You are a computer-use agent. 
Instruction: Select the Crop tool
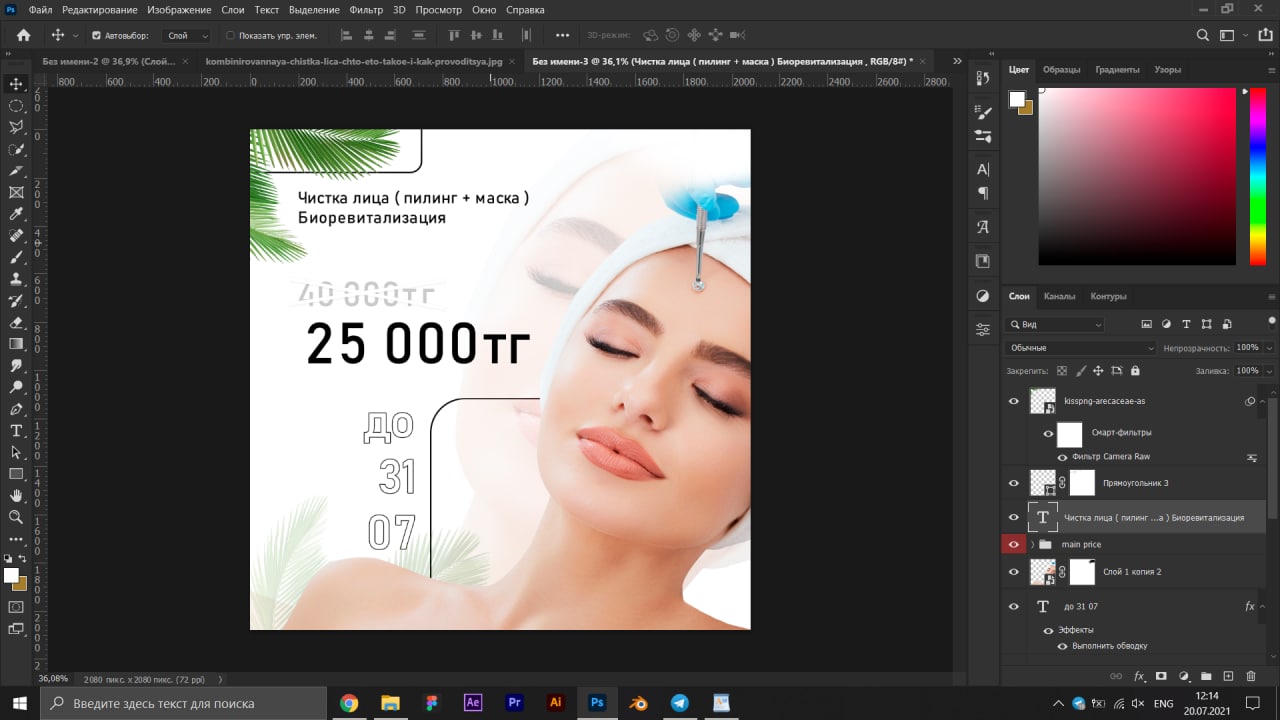click(x=16, y=171)
